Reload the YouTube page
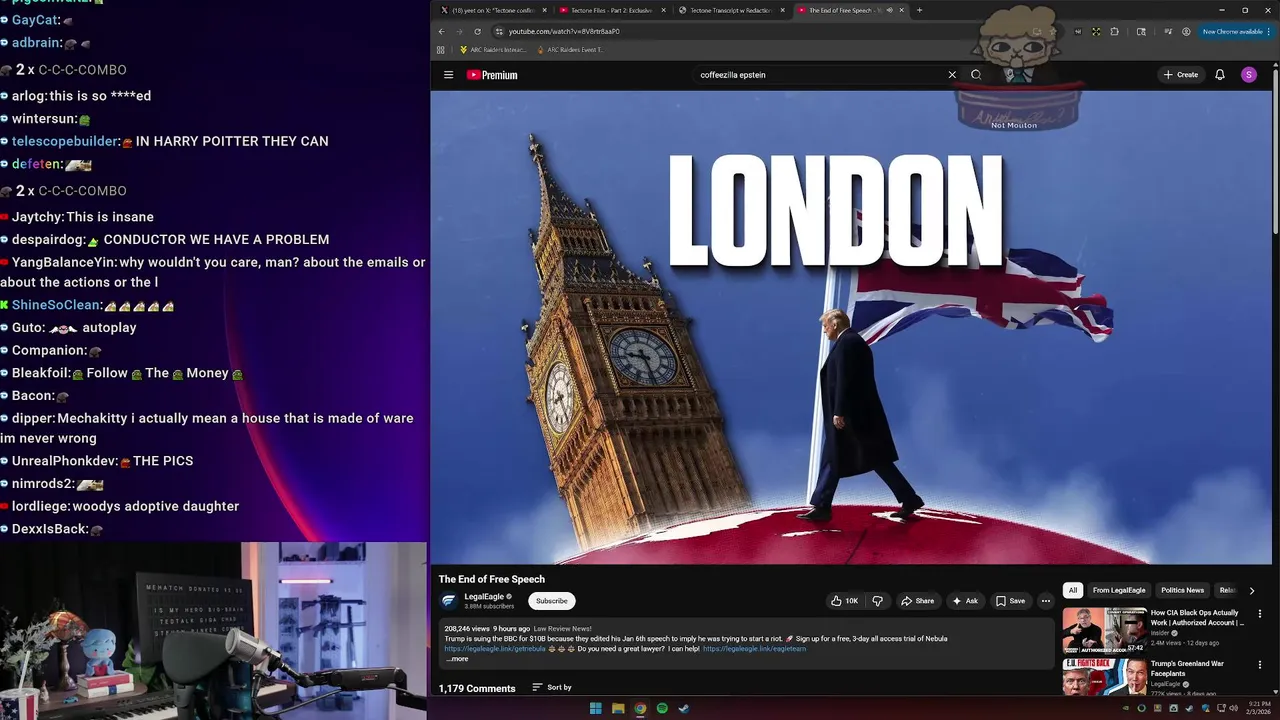Viewport: 1280px width, 720px height. tap(477, 31)
